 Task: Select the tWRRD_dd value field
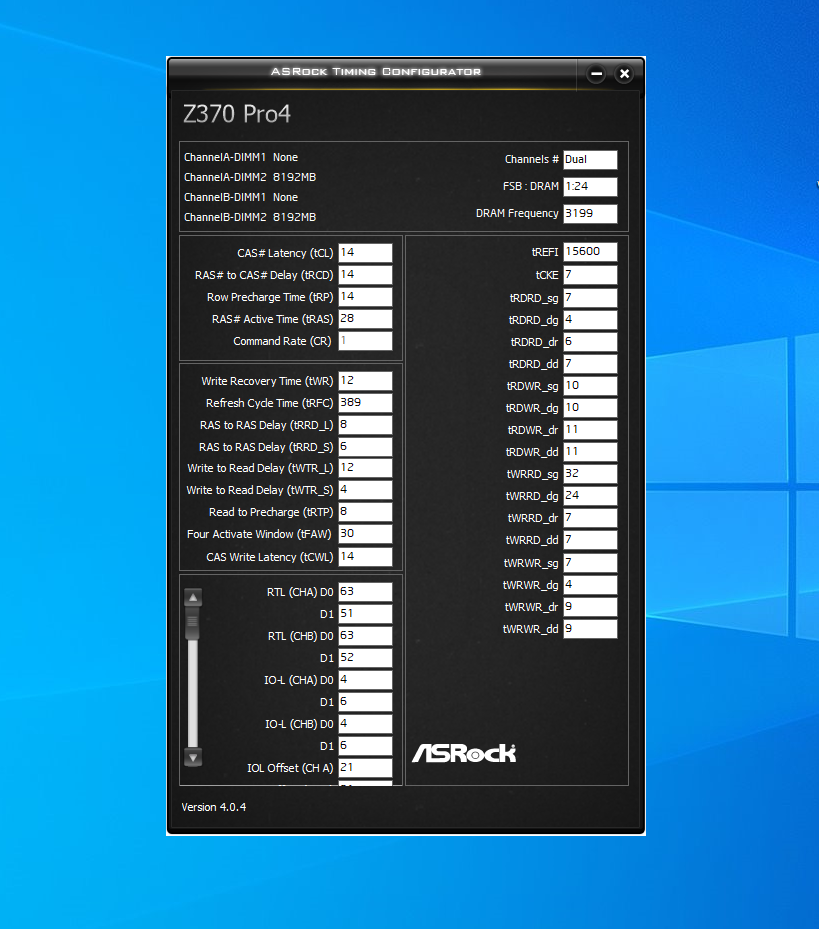(590, 539)
